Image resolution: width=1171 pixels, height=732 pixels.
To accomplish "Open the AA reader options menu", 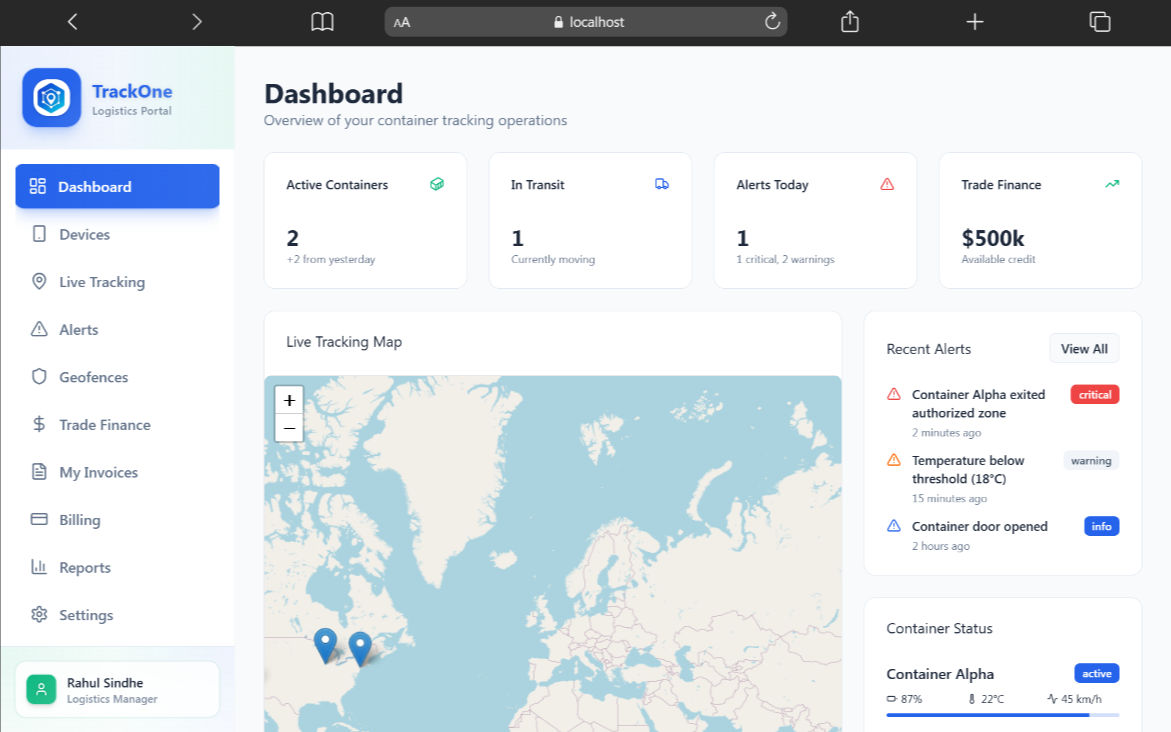I will 402,22.
